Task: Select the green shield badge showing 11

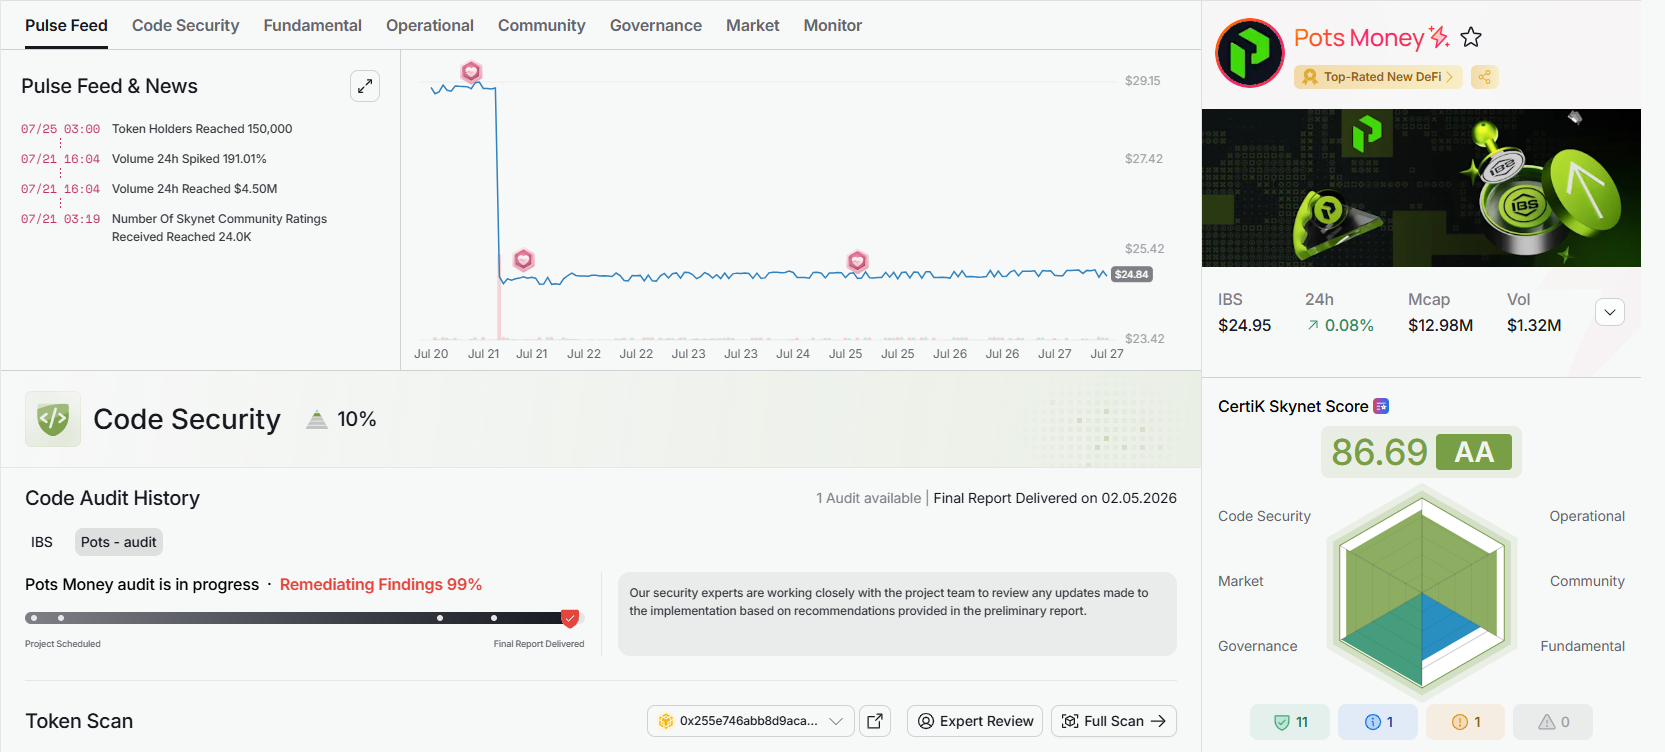Action: (1290, 722)
